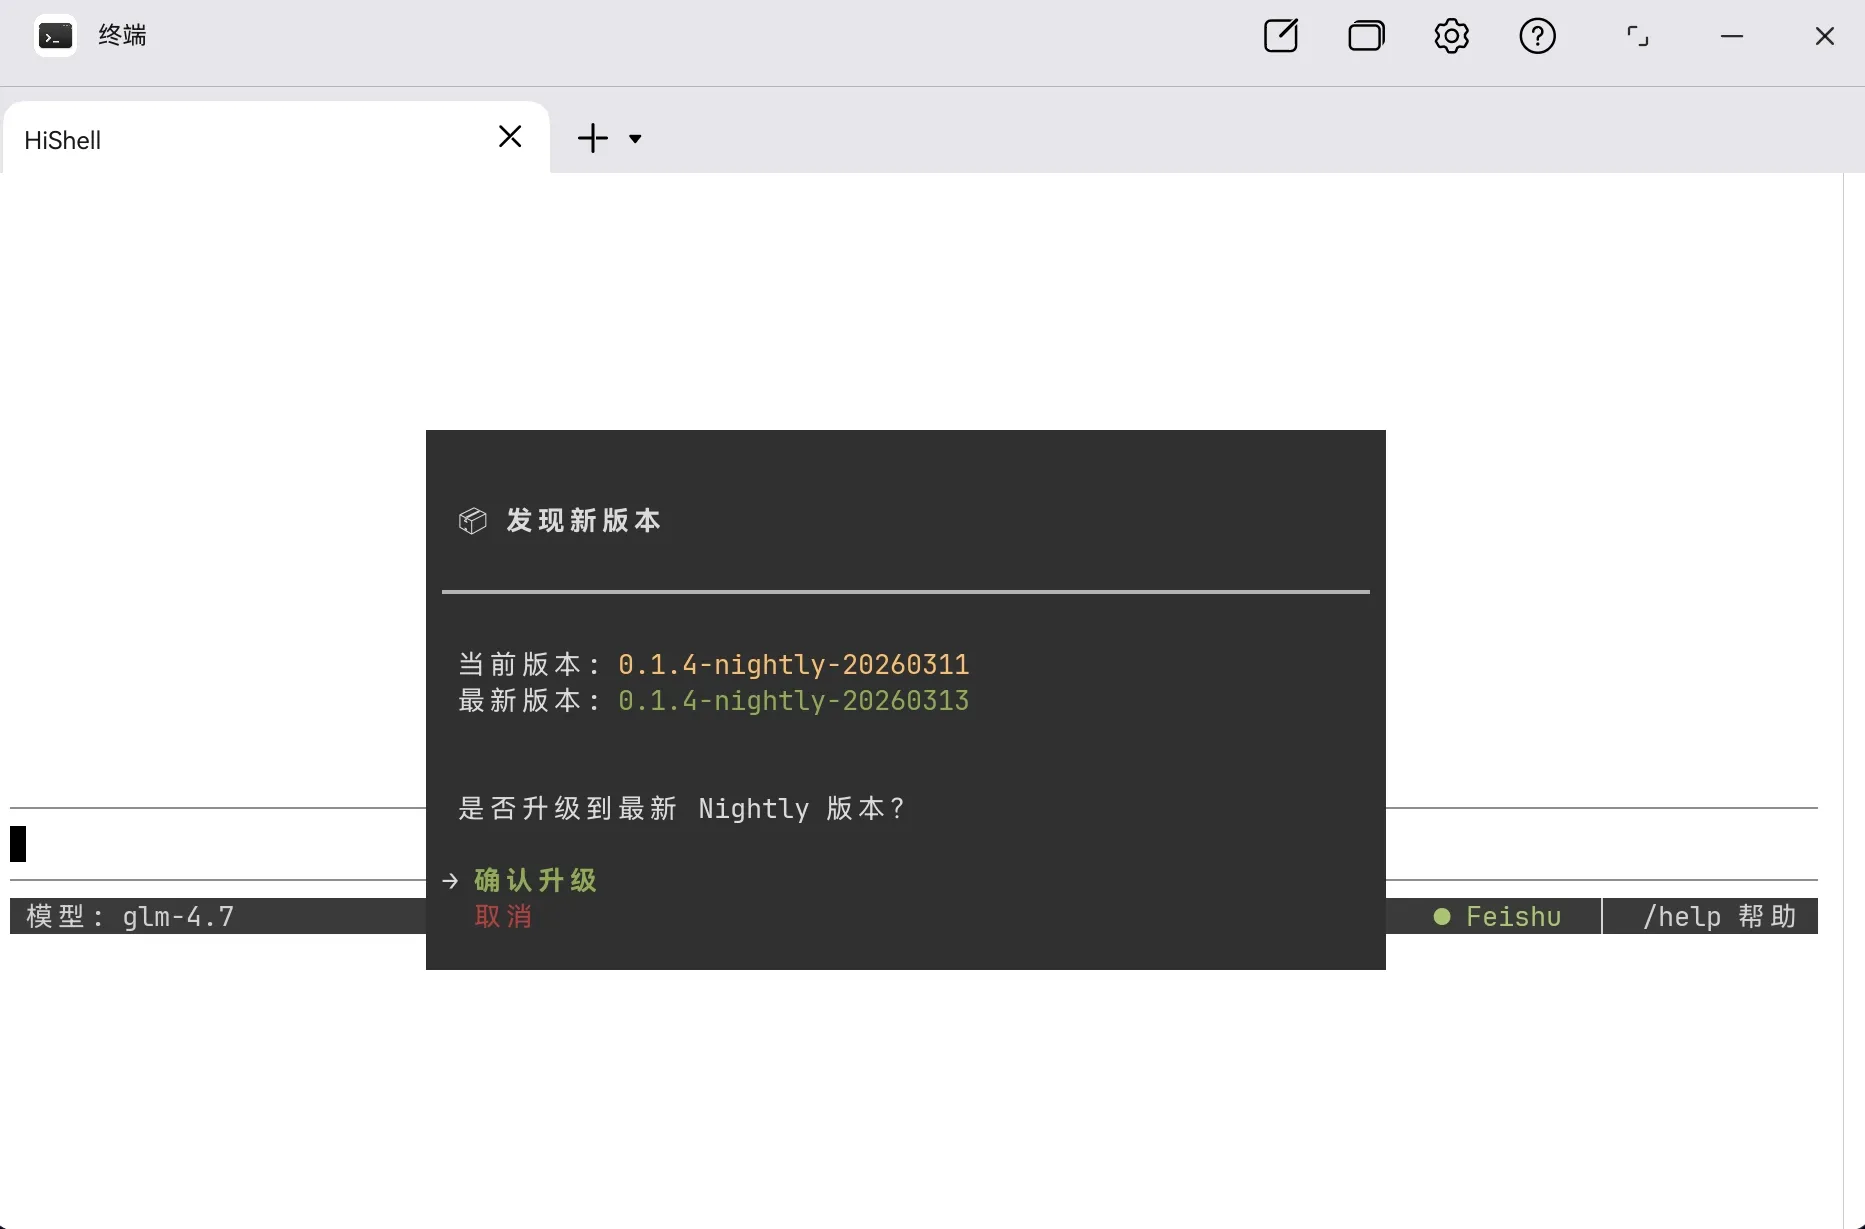The width and height of the screenshot is (1865, 1229).
Task: Click the 模型: glm-4.7 status entry
Action: coord(130,916)
